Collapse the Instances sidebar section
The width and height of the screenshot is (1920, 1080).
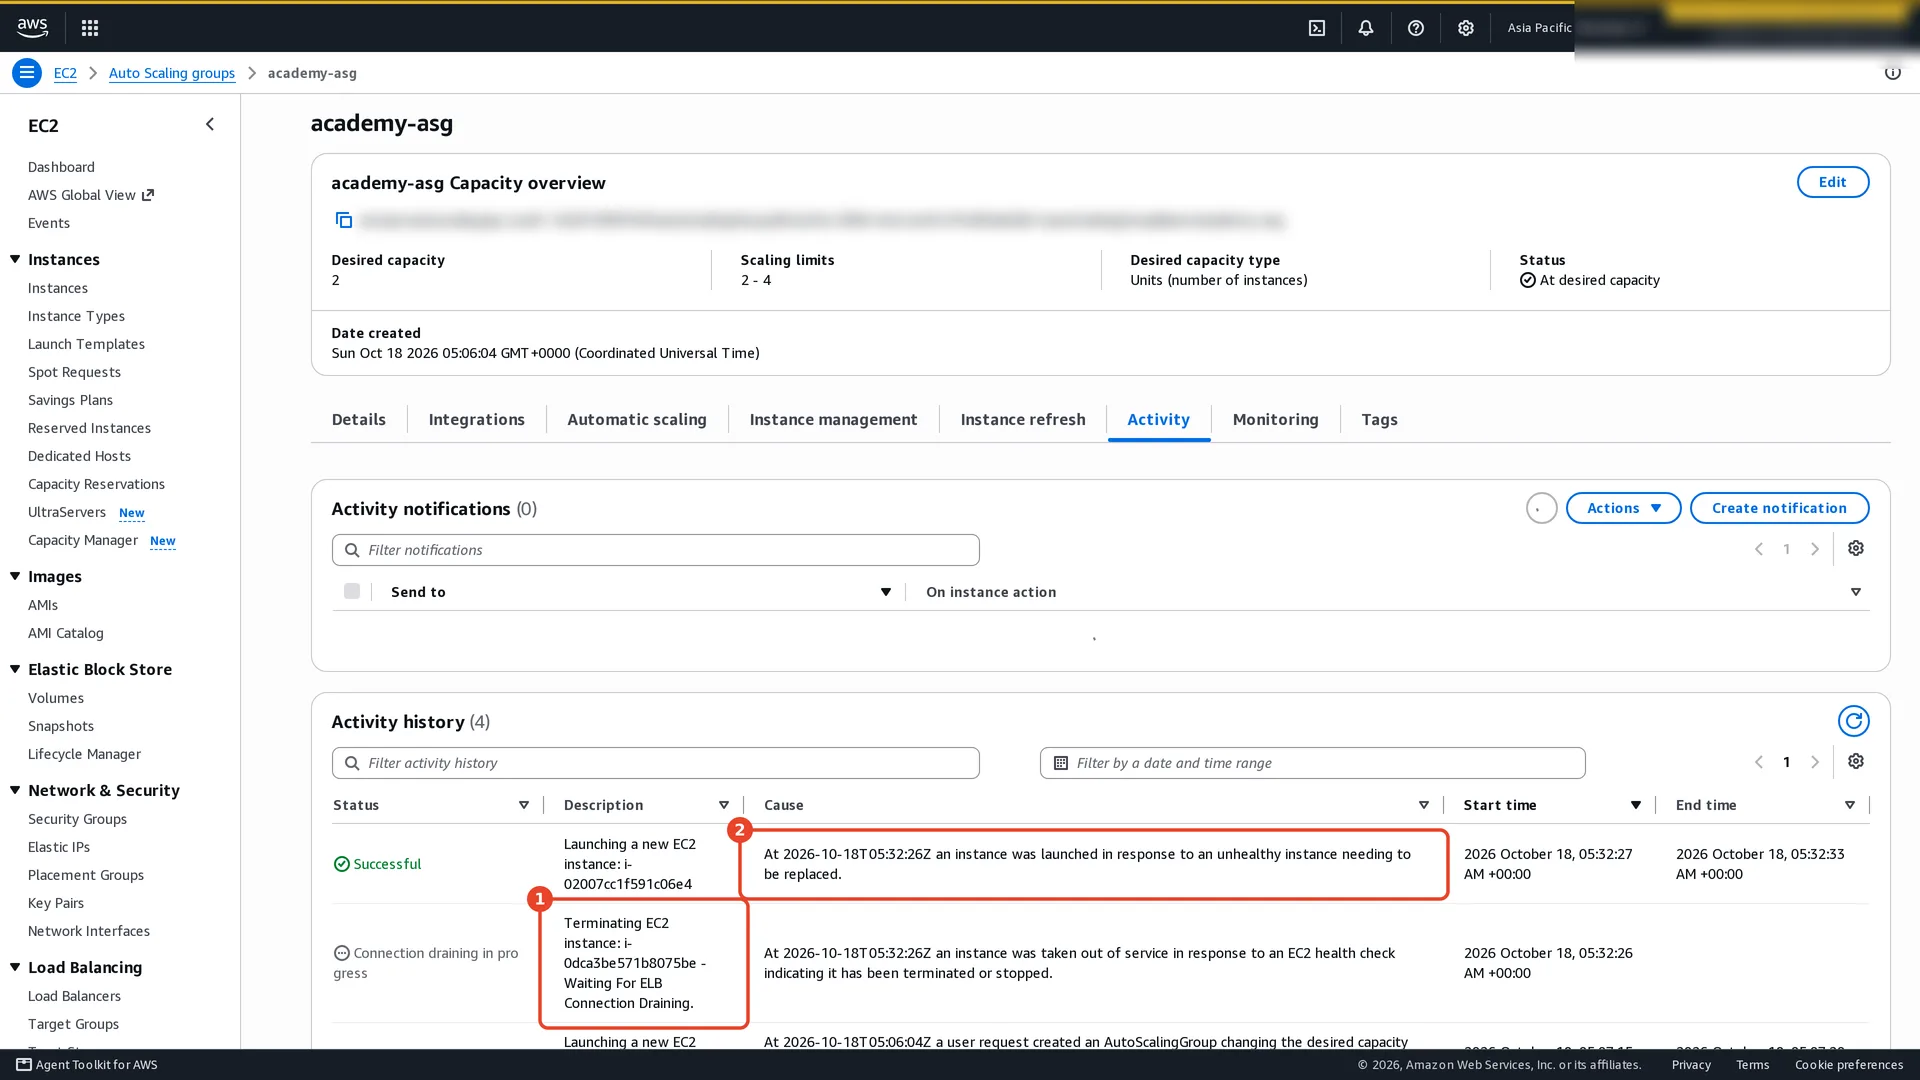(x=15, y=259)
